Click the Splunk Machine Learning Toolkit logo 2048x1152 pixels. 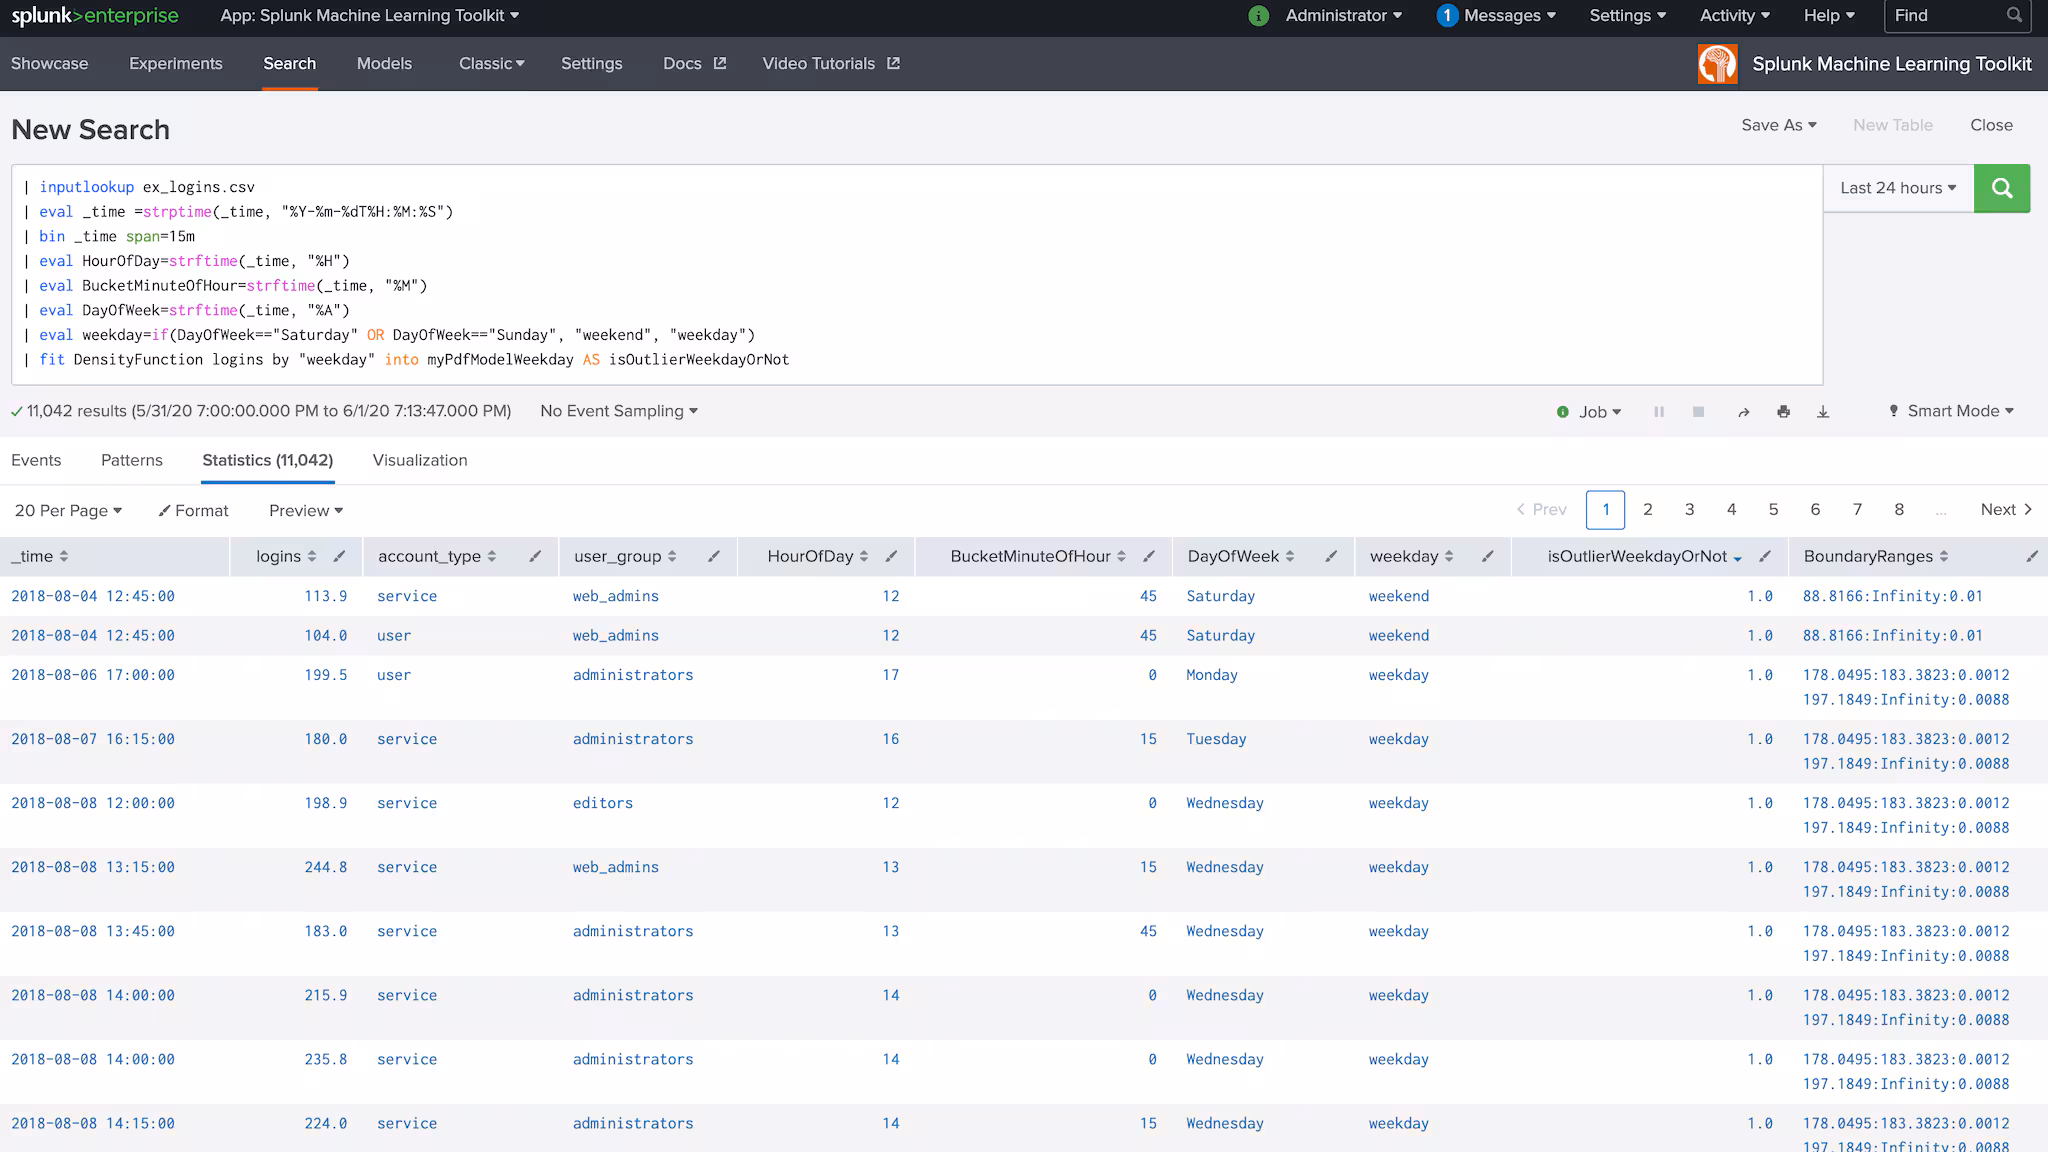pyautogui.click(x=1717, y=64)
